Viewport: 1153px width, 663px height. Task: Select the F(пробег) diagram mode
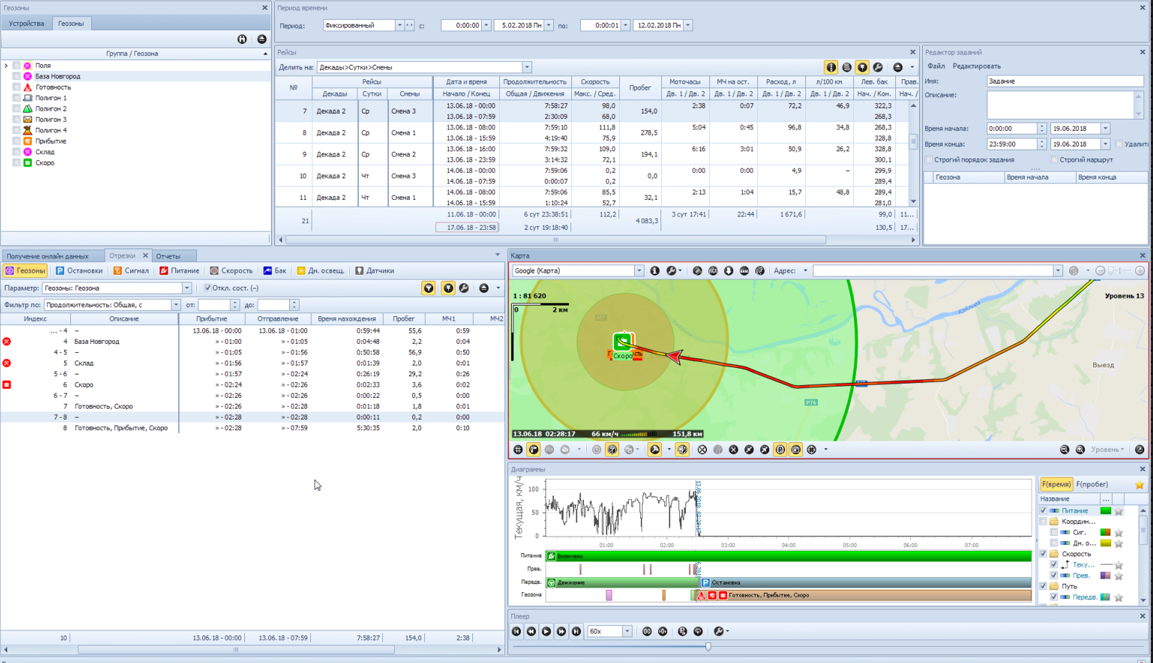tap(1092, 484)
